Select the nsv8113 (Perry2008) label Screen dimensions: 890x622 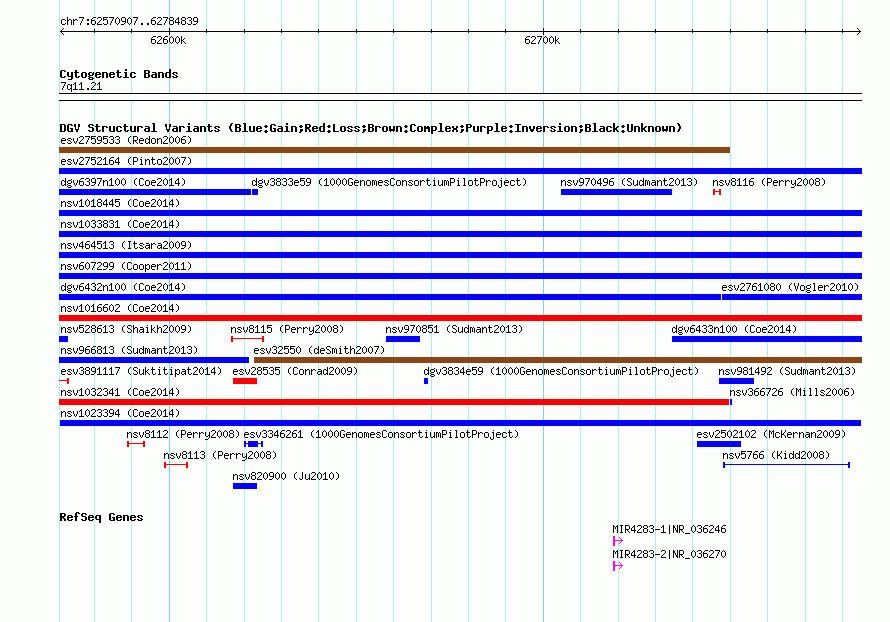click(x=220, y=455)
